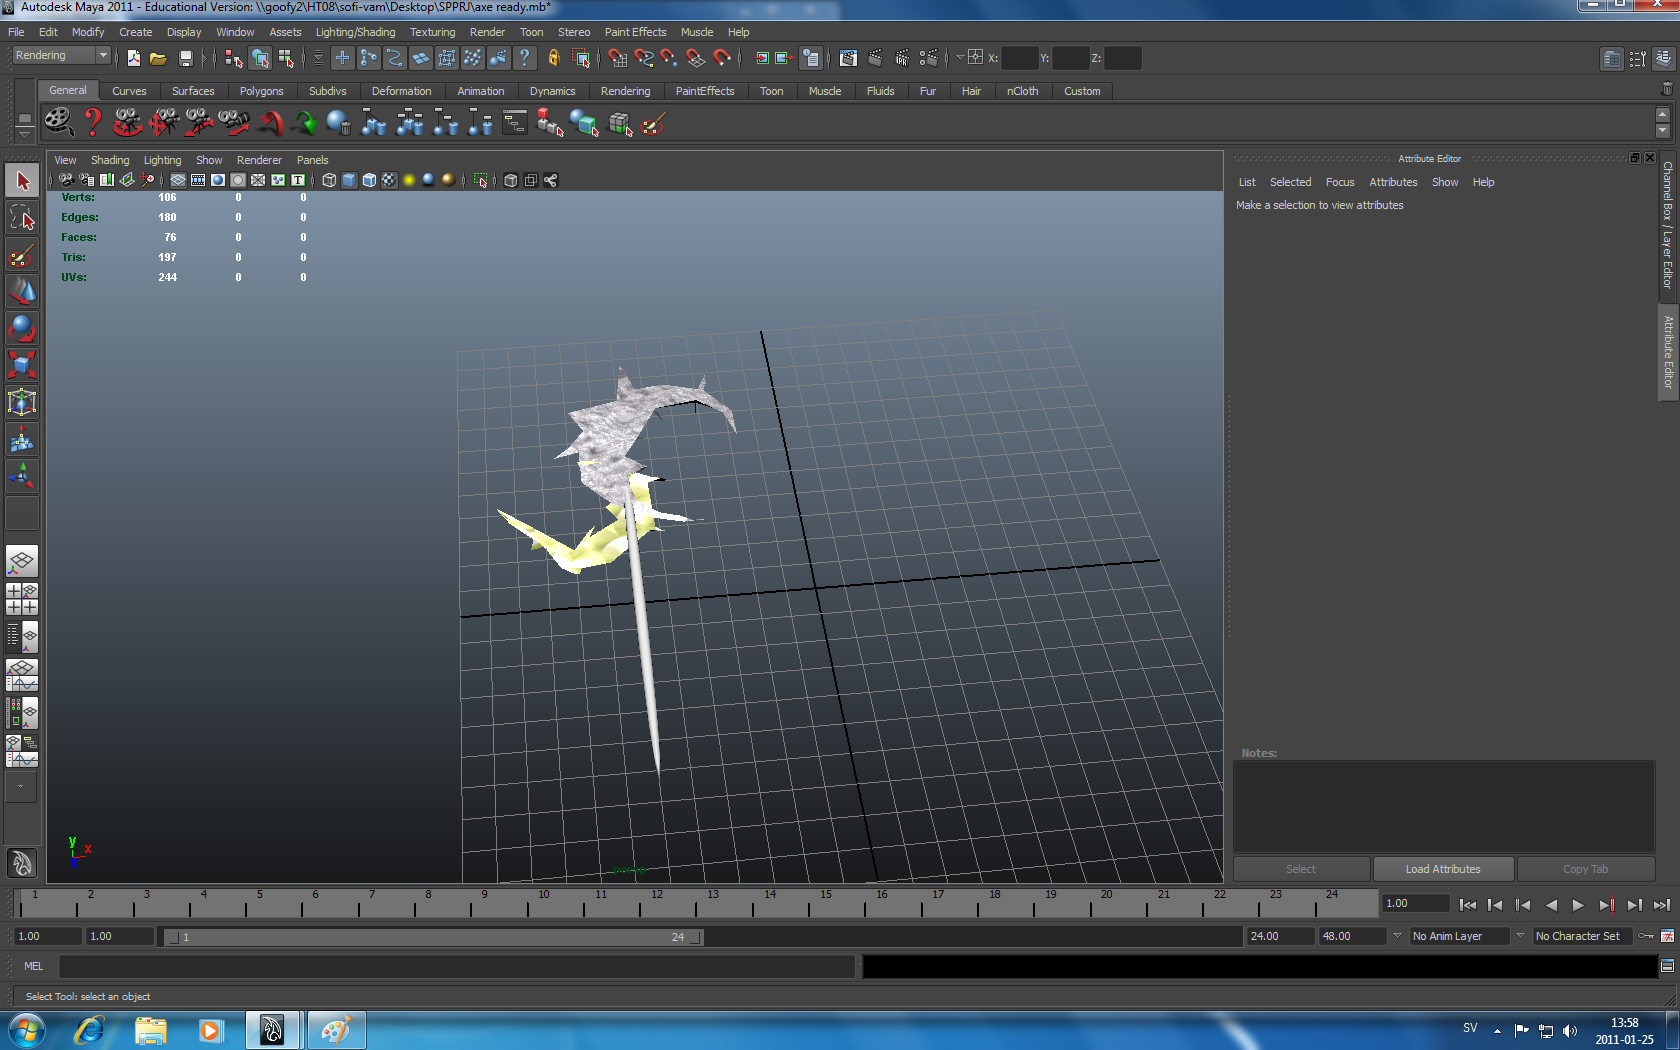The width and height of the screenshot is (1680, 1050).
Task: Open Internet Explorer from the taskbar
Action: 89,1030
